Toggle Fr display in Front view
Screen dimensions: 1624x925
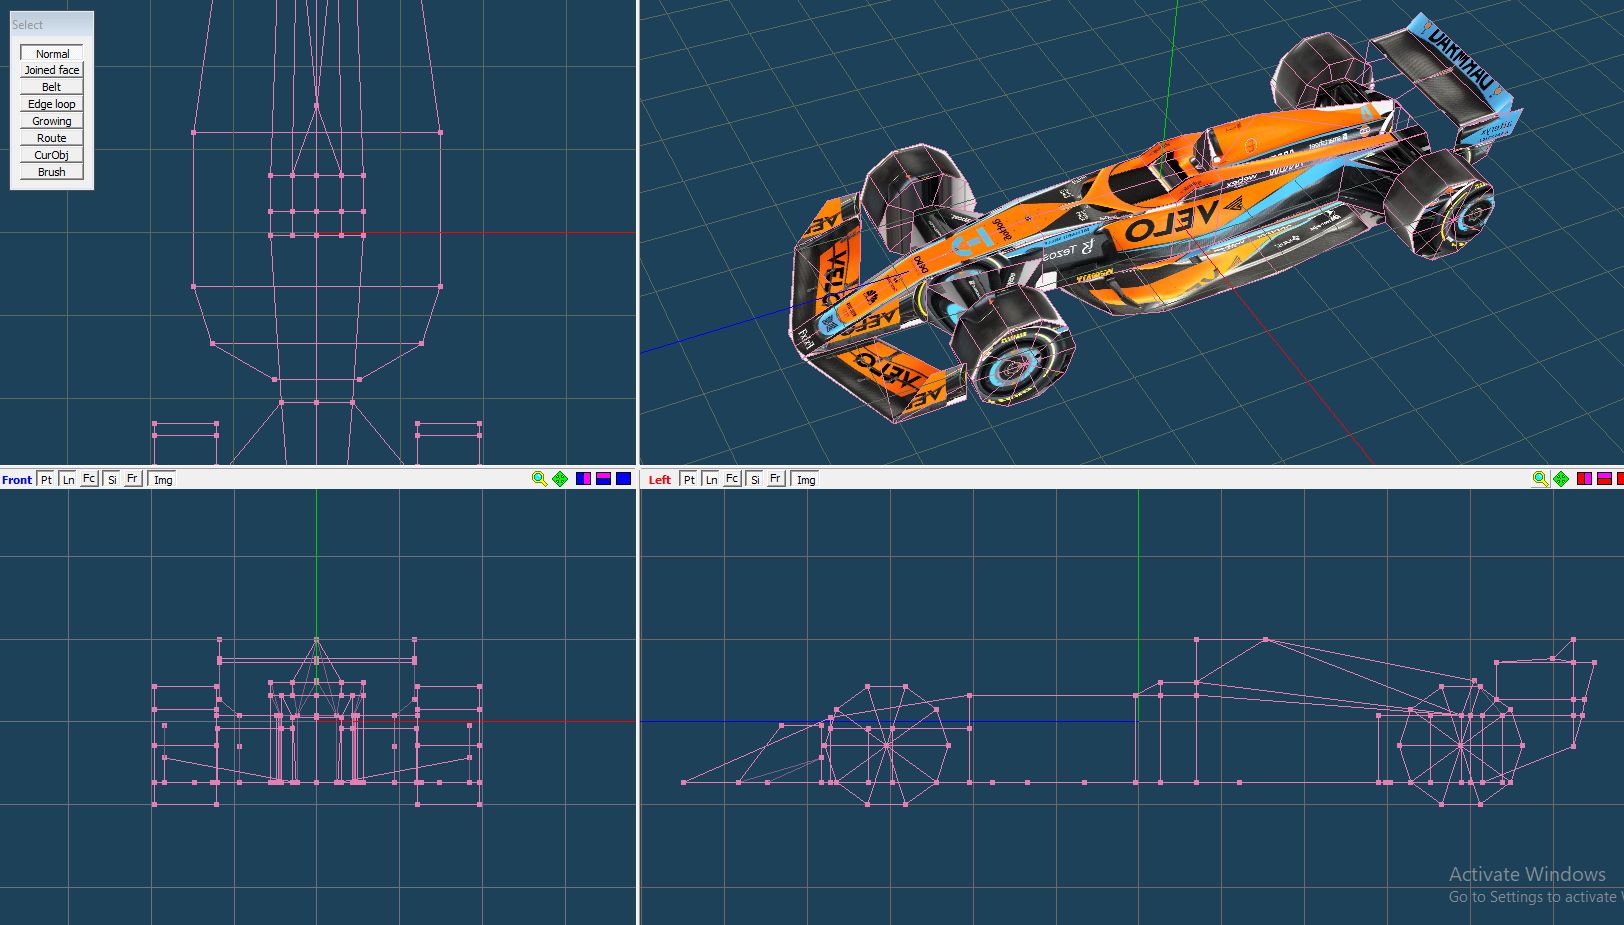pos(132,479)
